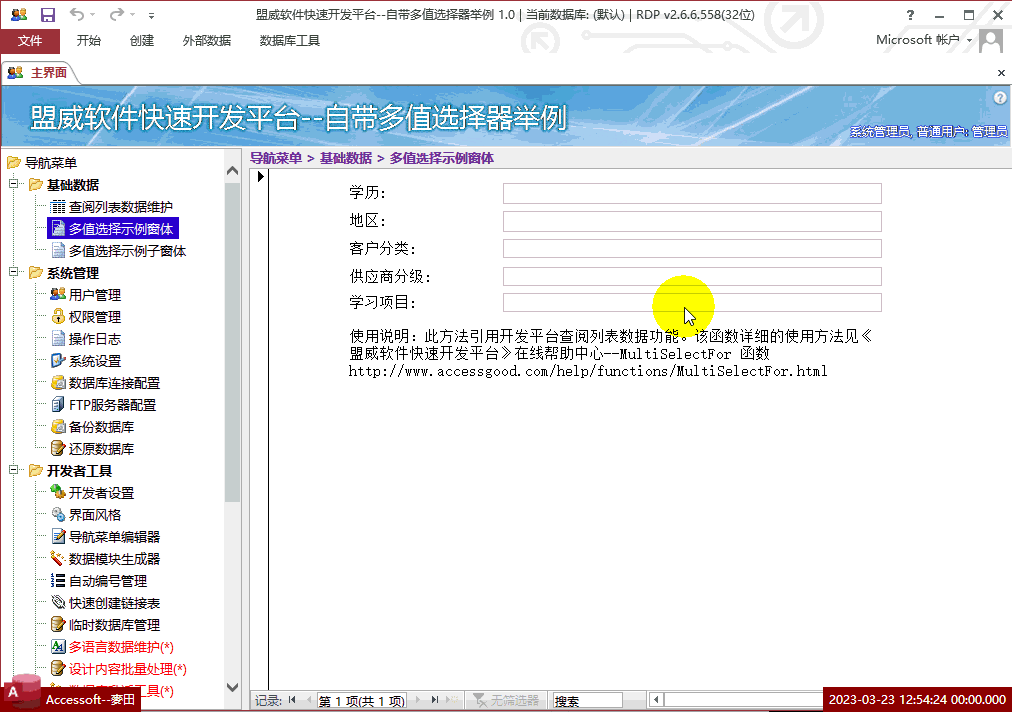Click the 临时数据库管理 icon

58,624
